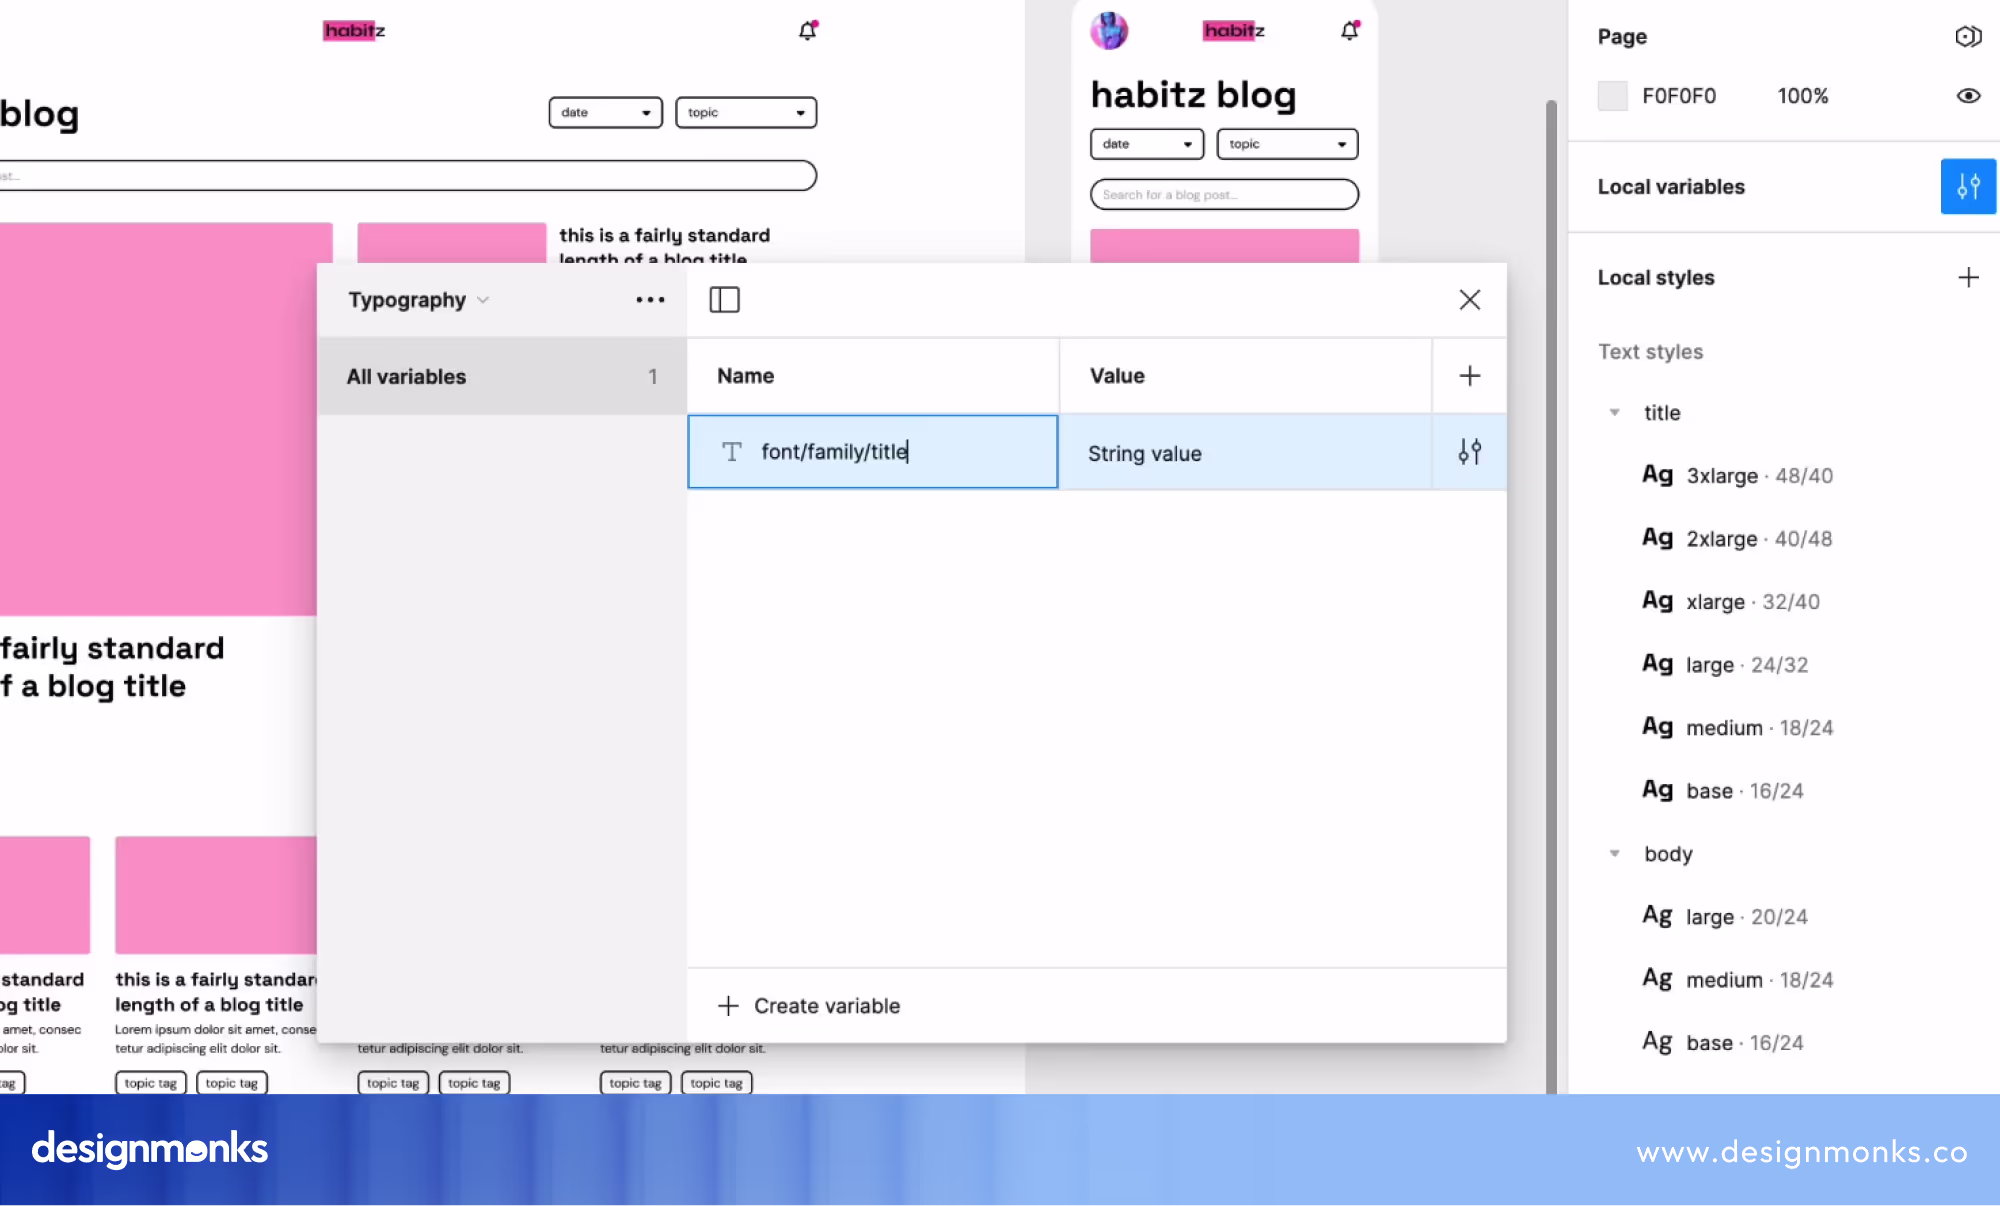Image resolution: width=2000 pixels, height=1206 pixels.
Task: Click the mobile Search for a blog post field
Action: click(1224, 194)
